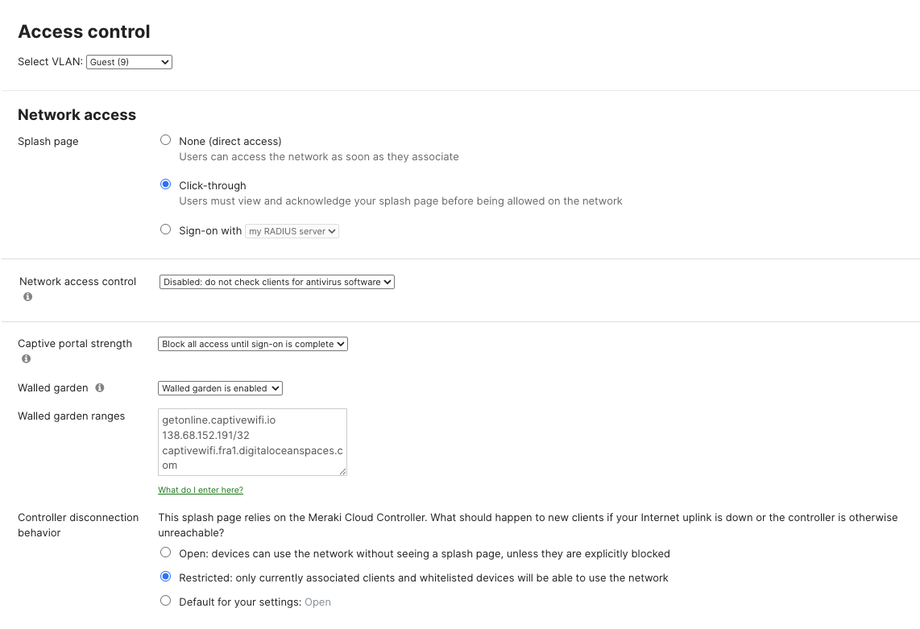Click info icon under Network access control
The image size is (920, 629).
coord(28,297)
